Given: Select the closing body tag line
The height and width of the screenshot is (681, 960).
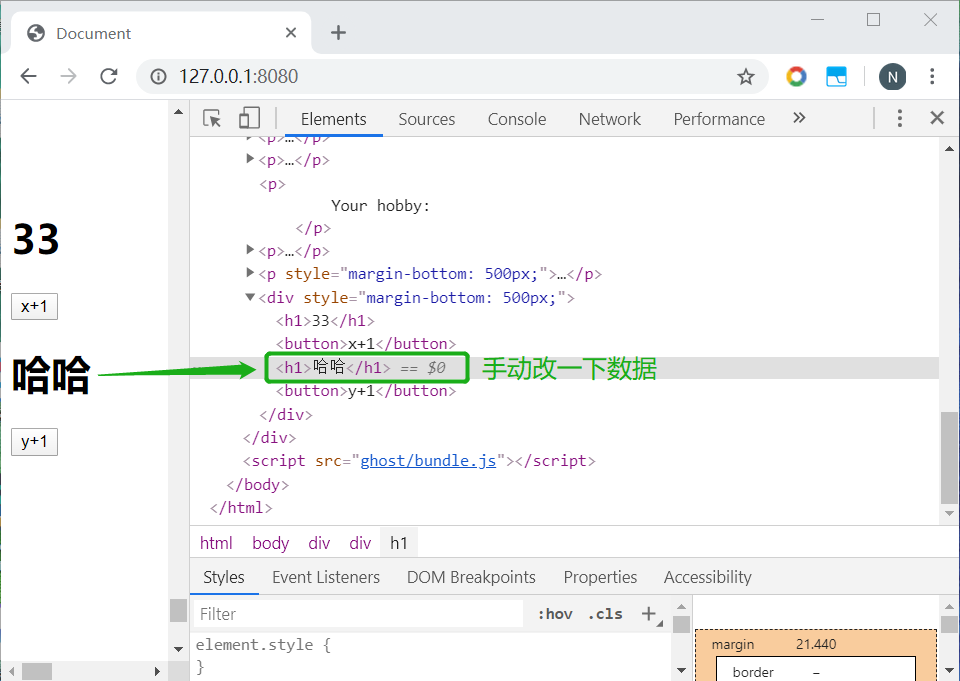Looking at the screenshot, I should 257,484.
